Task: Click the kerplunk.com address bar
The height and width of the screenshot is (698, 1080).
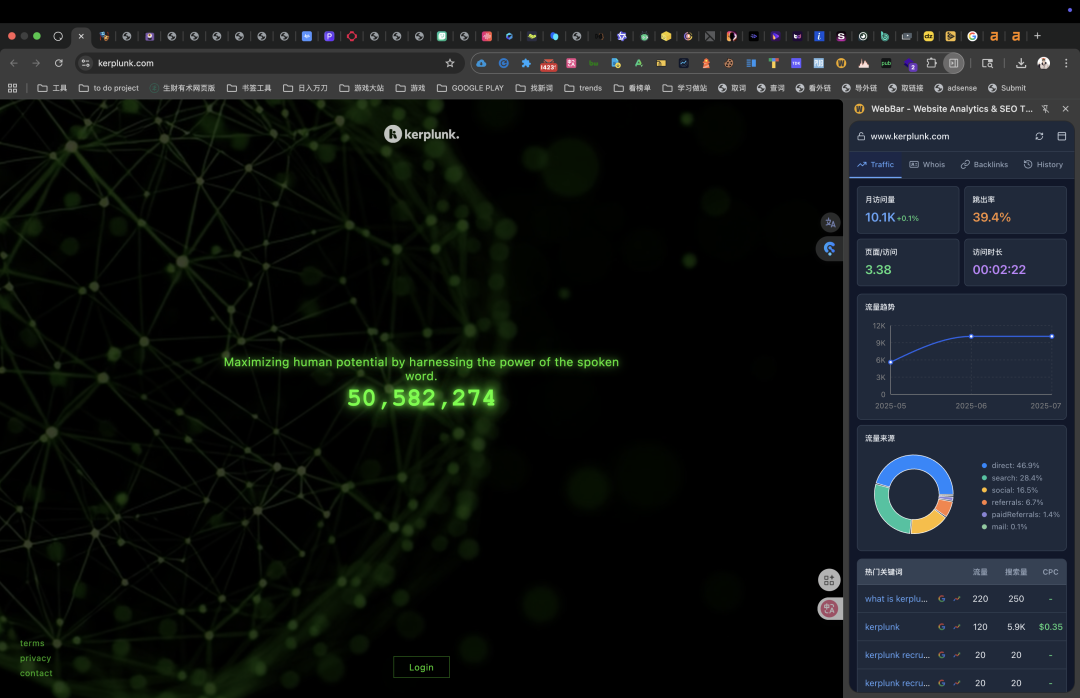Action: click(269, 63)
